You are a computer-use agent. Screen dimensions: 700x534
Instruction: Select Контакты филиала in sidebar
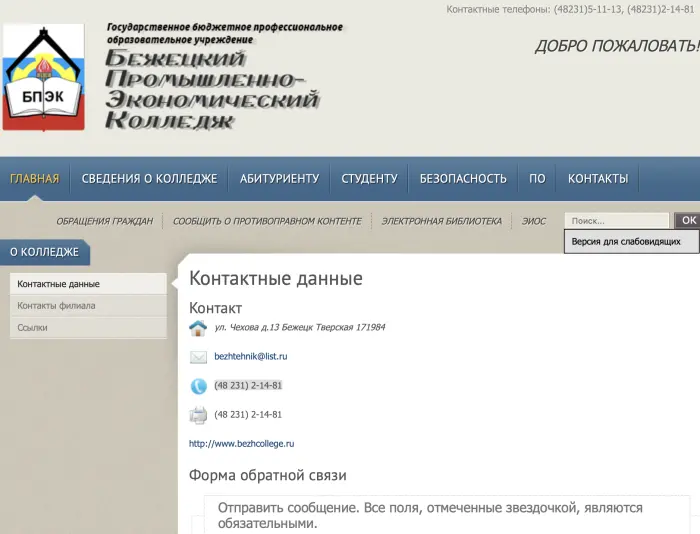click(56, 306)
